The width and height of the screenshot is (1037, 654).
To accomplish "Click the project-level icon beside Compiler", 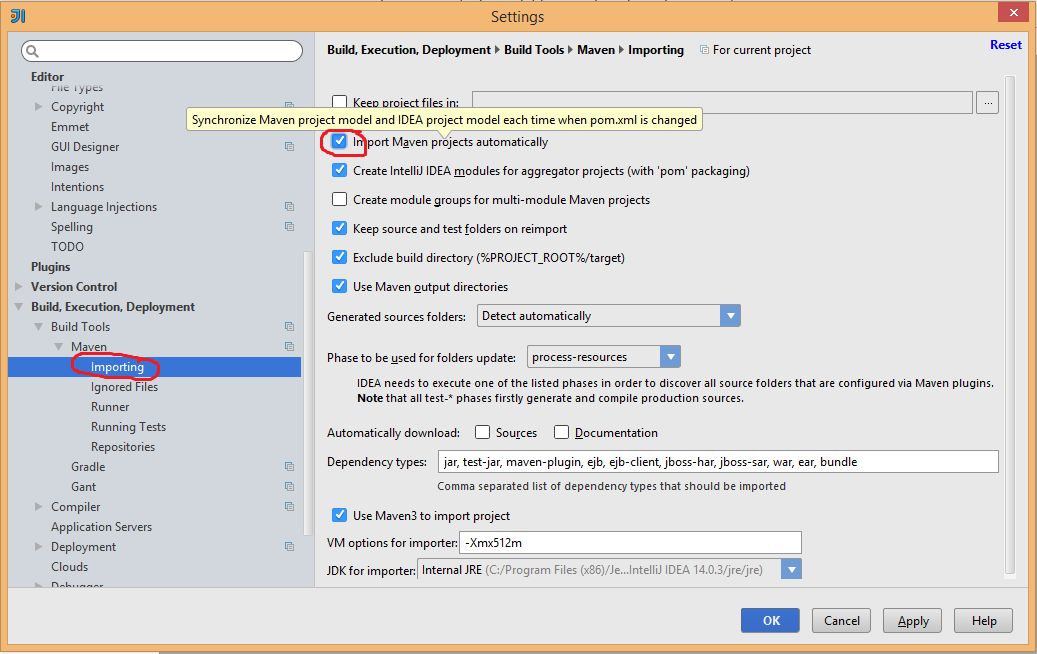I will pyautogui.click(x=289, y=506).
